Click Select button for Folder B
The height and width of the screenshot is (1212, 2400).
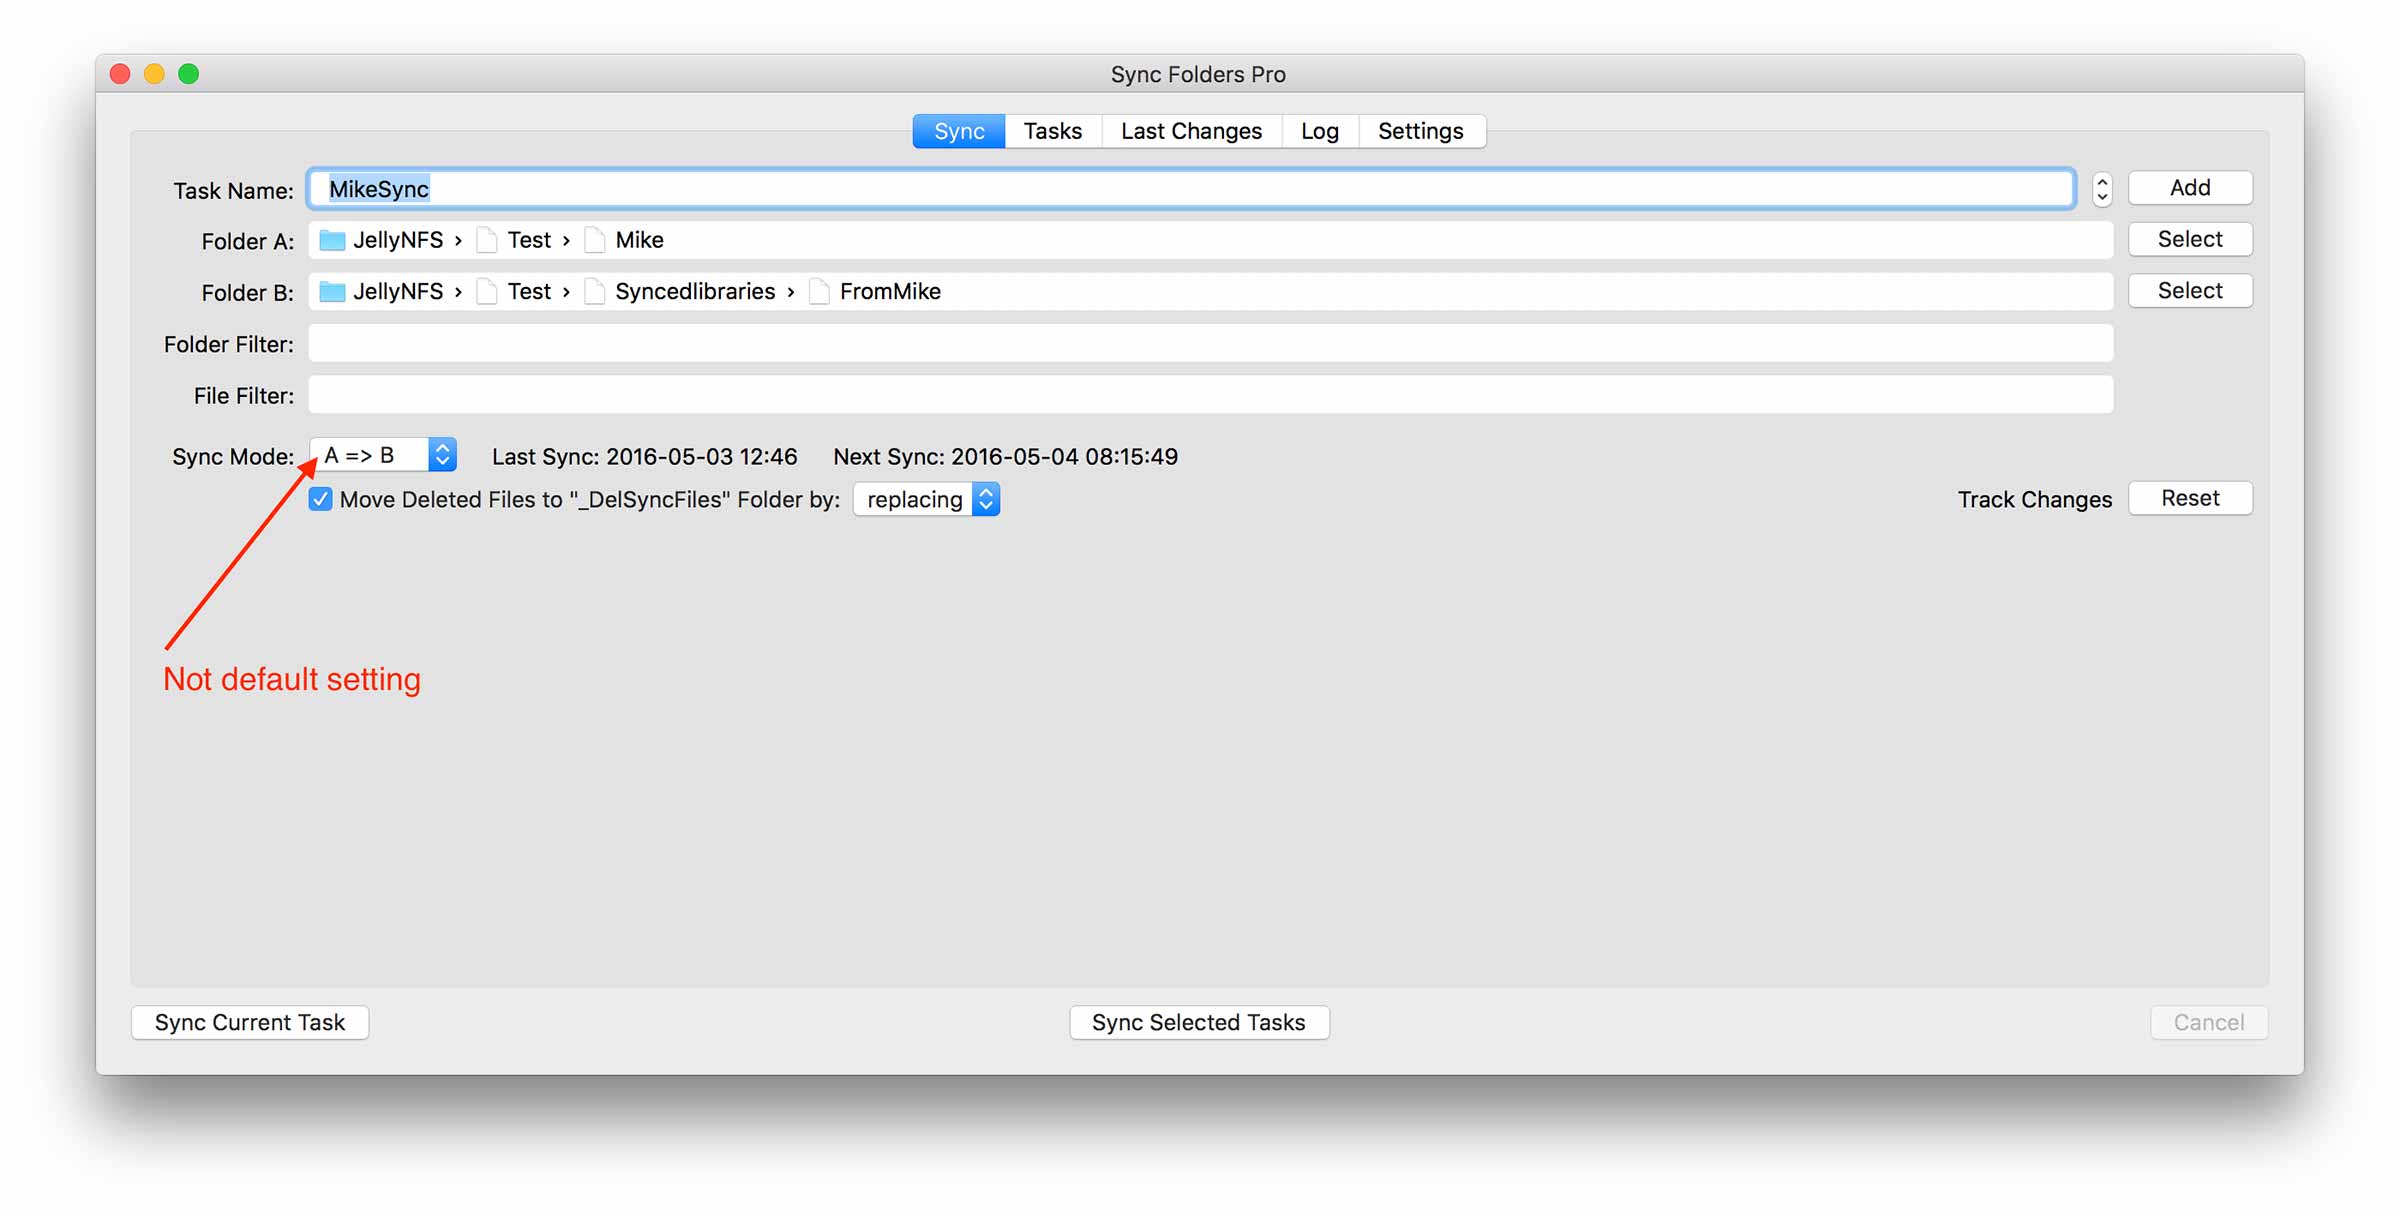click(2189, 291)
